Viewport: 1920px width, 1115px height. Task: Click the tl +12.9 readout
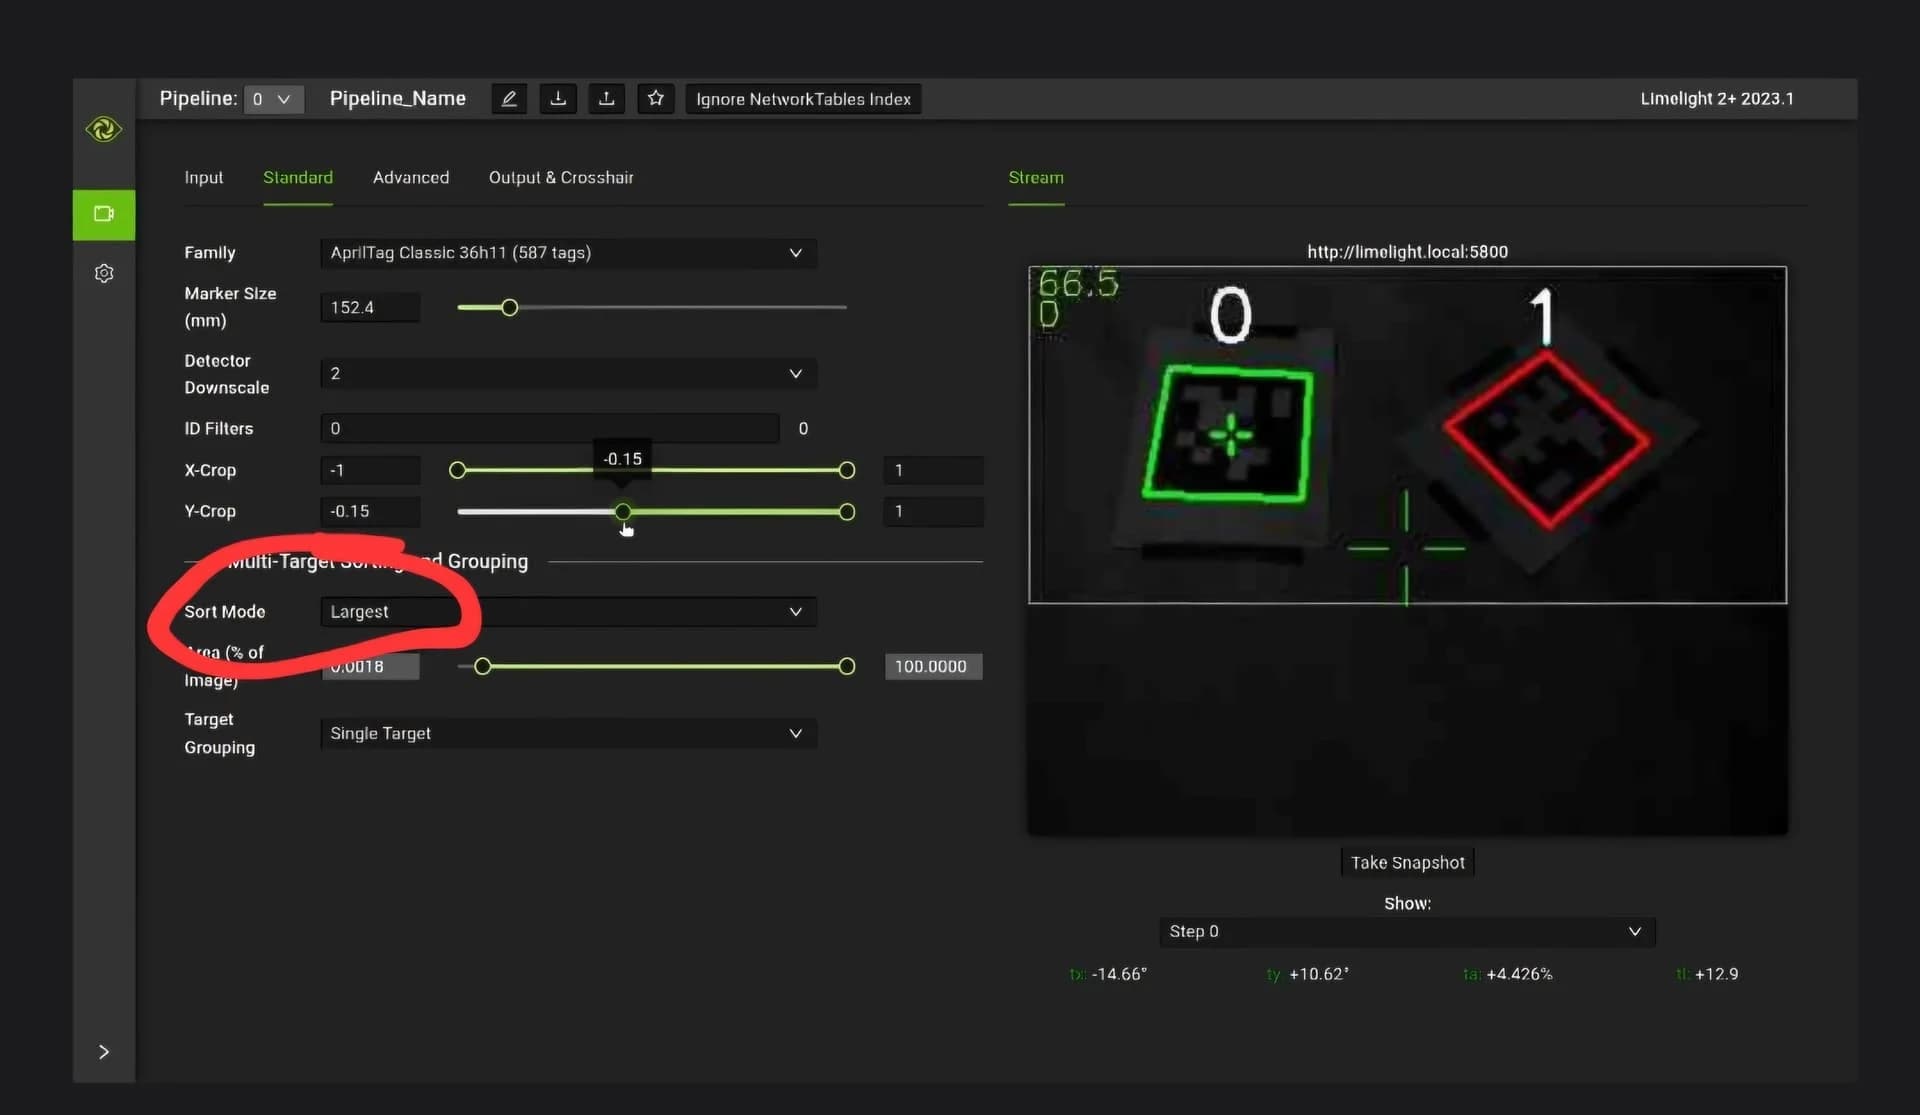pyautogui.click(x=1707, y=974)
